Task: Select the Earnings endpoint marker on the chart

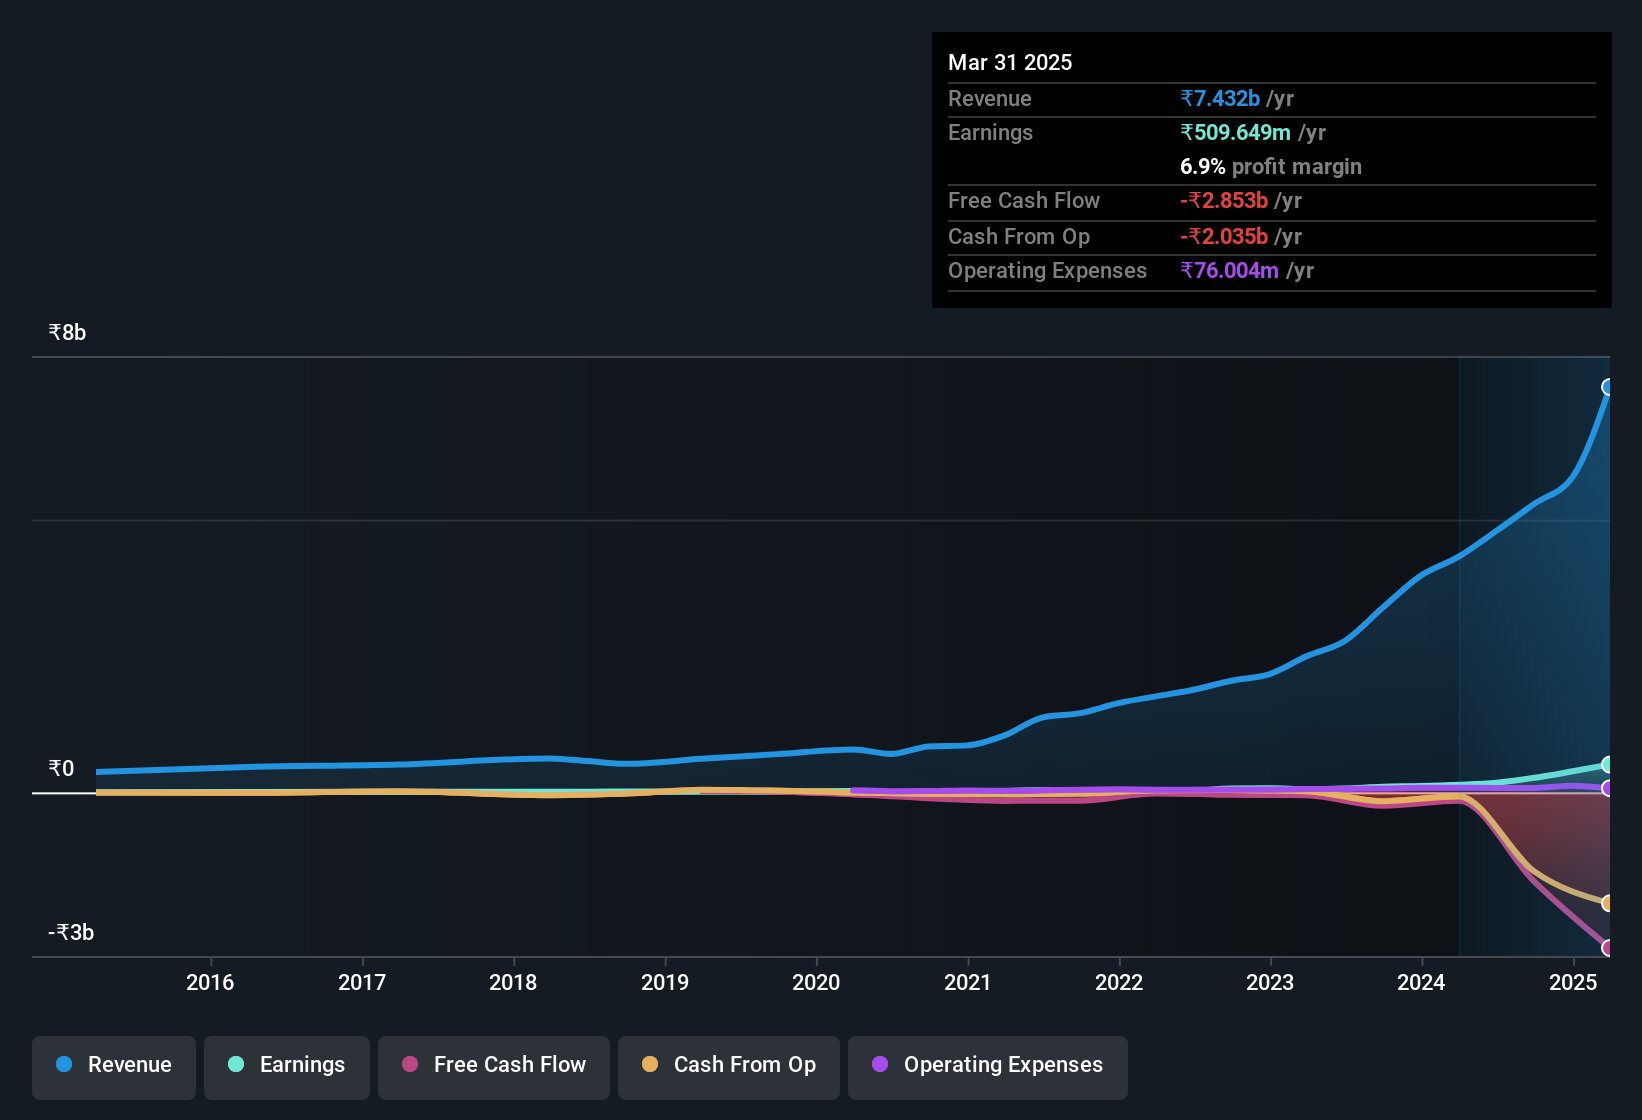Action: point(1608,764)
